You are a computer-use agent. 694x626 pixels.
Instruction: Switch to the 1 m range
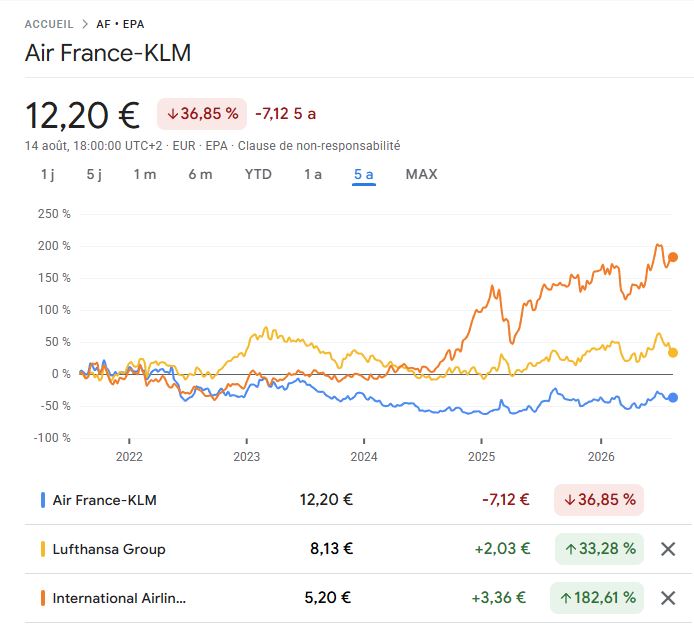(x=145, y=174)
